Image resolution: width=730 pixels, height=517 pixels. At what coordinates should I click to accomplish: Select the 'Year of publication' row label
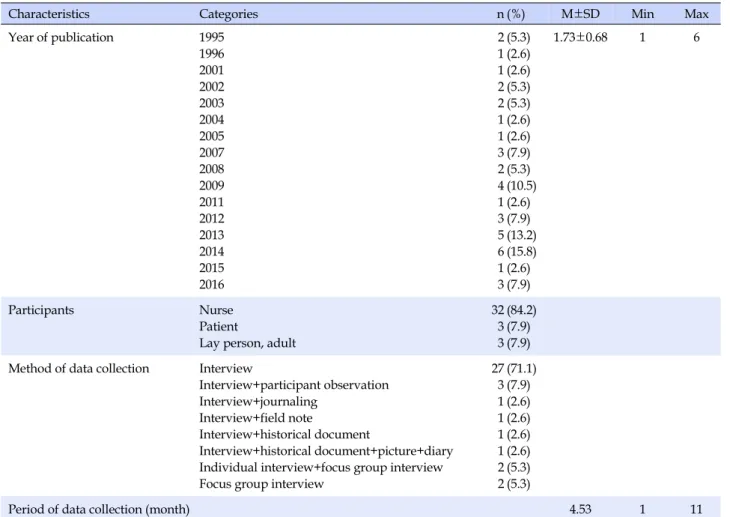tap(61, 37)
